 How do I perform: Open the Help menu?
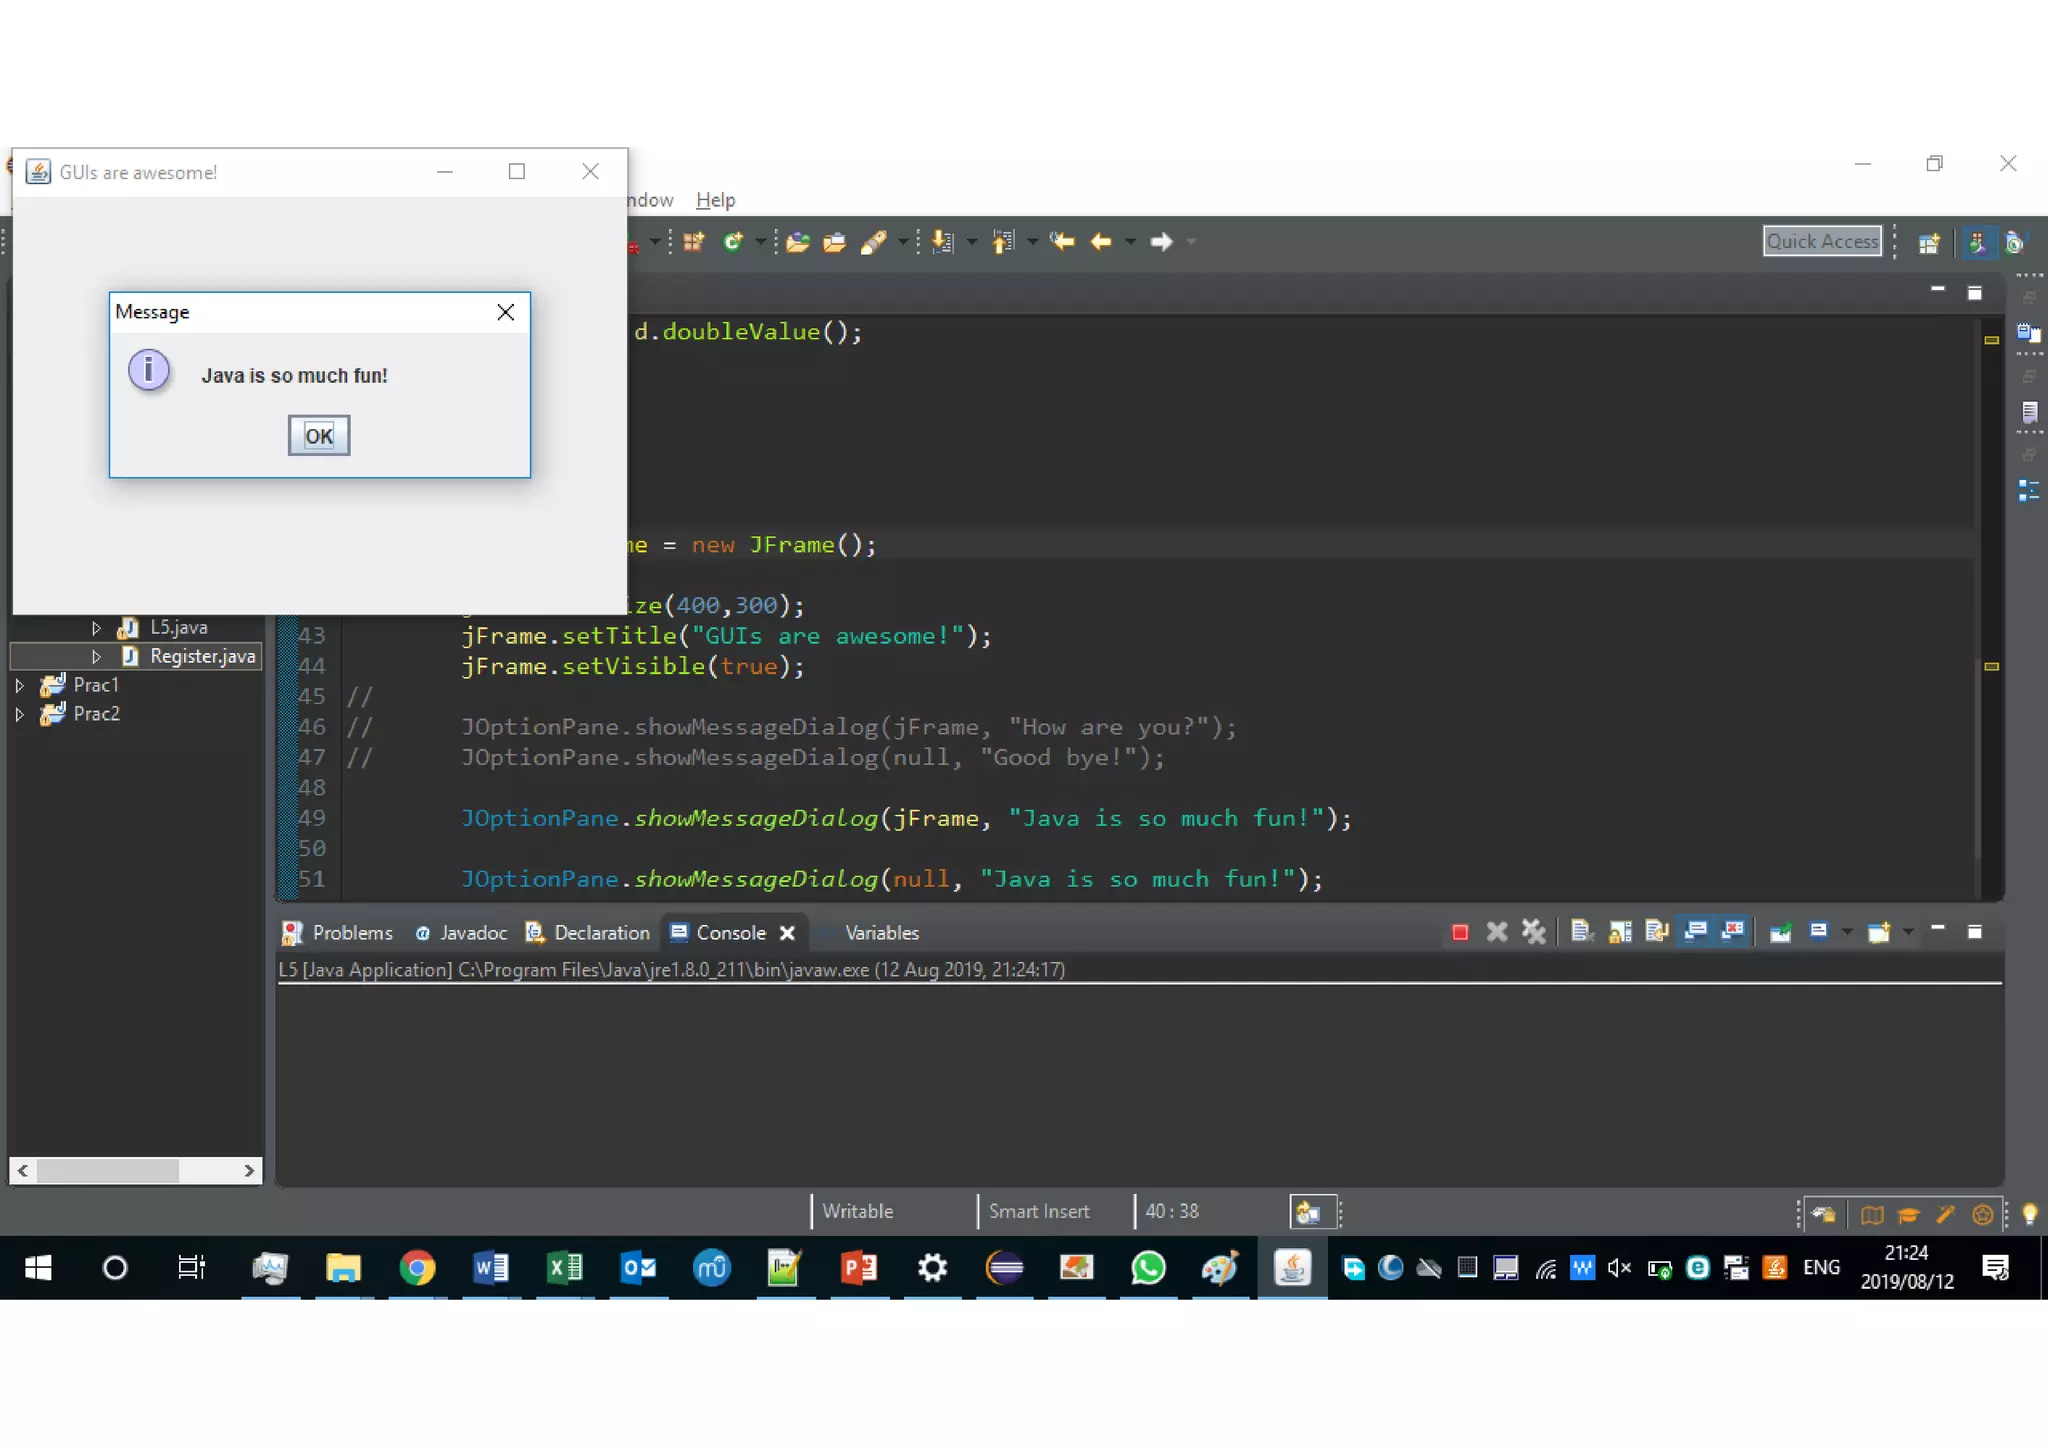715,199
